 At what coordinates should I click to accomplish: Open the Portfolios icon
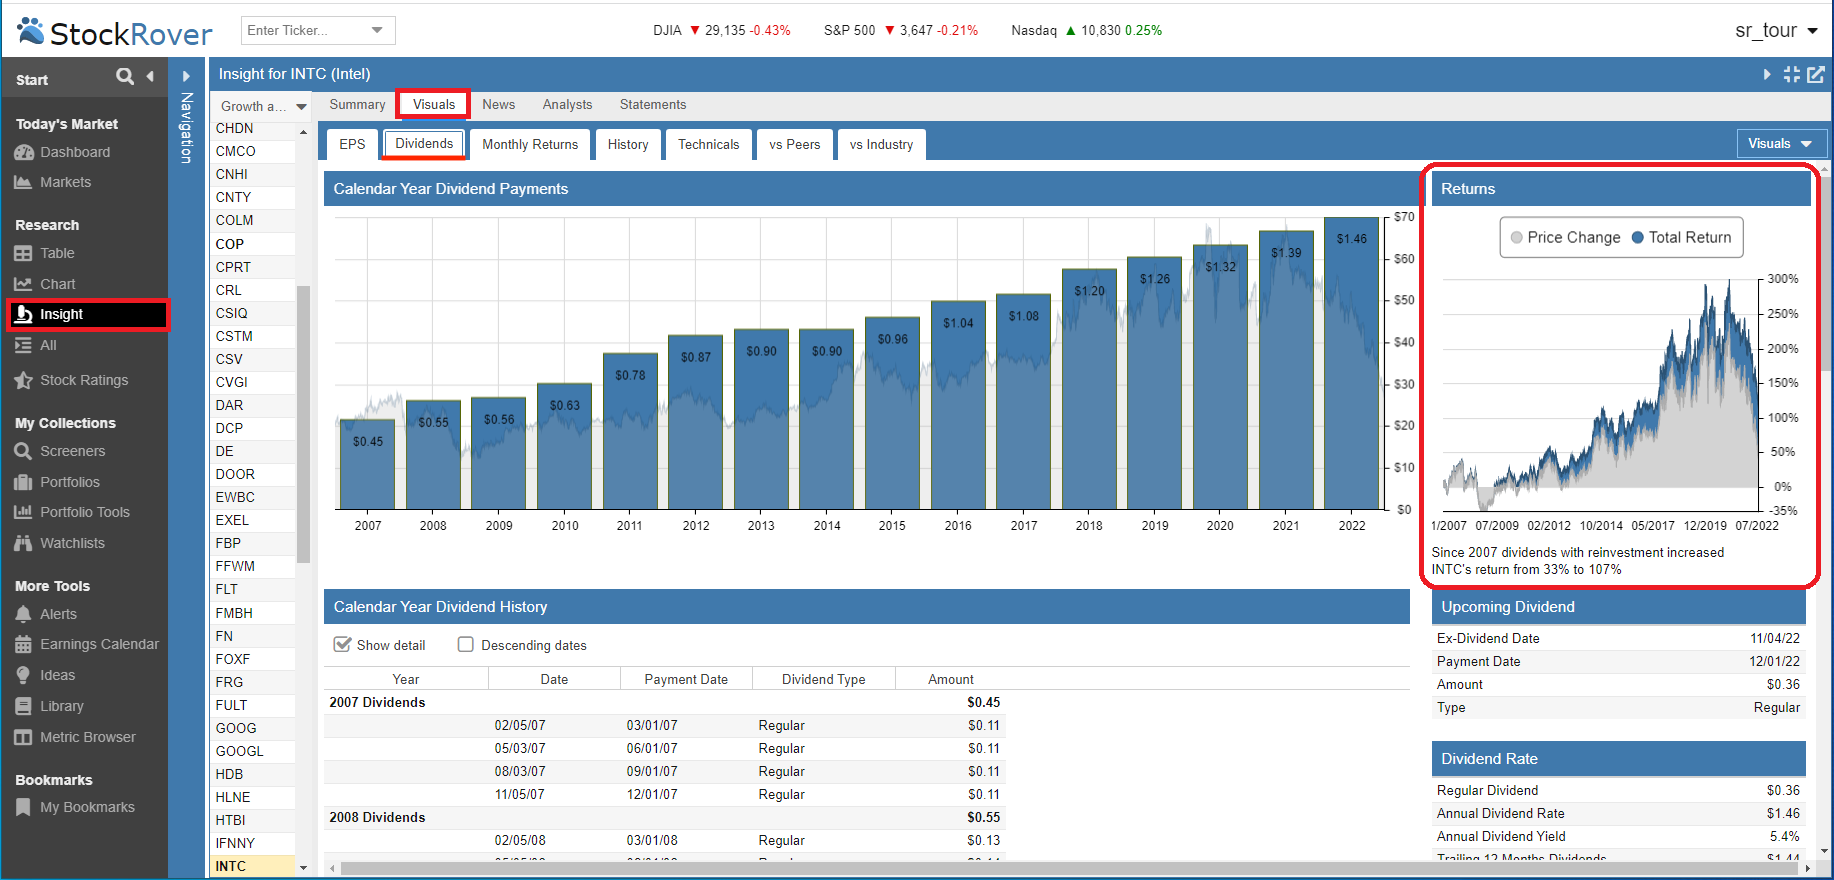point(24,482)
